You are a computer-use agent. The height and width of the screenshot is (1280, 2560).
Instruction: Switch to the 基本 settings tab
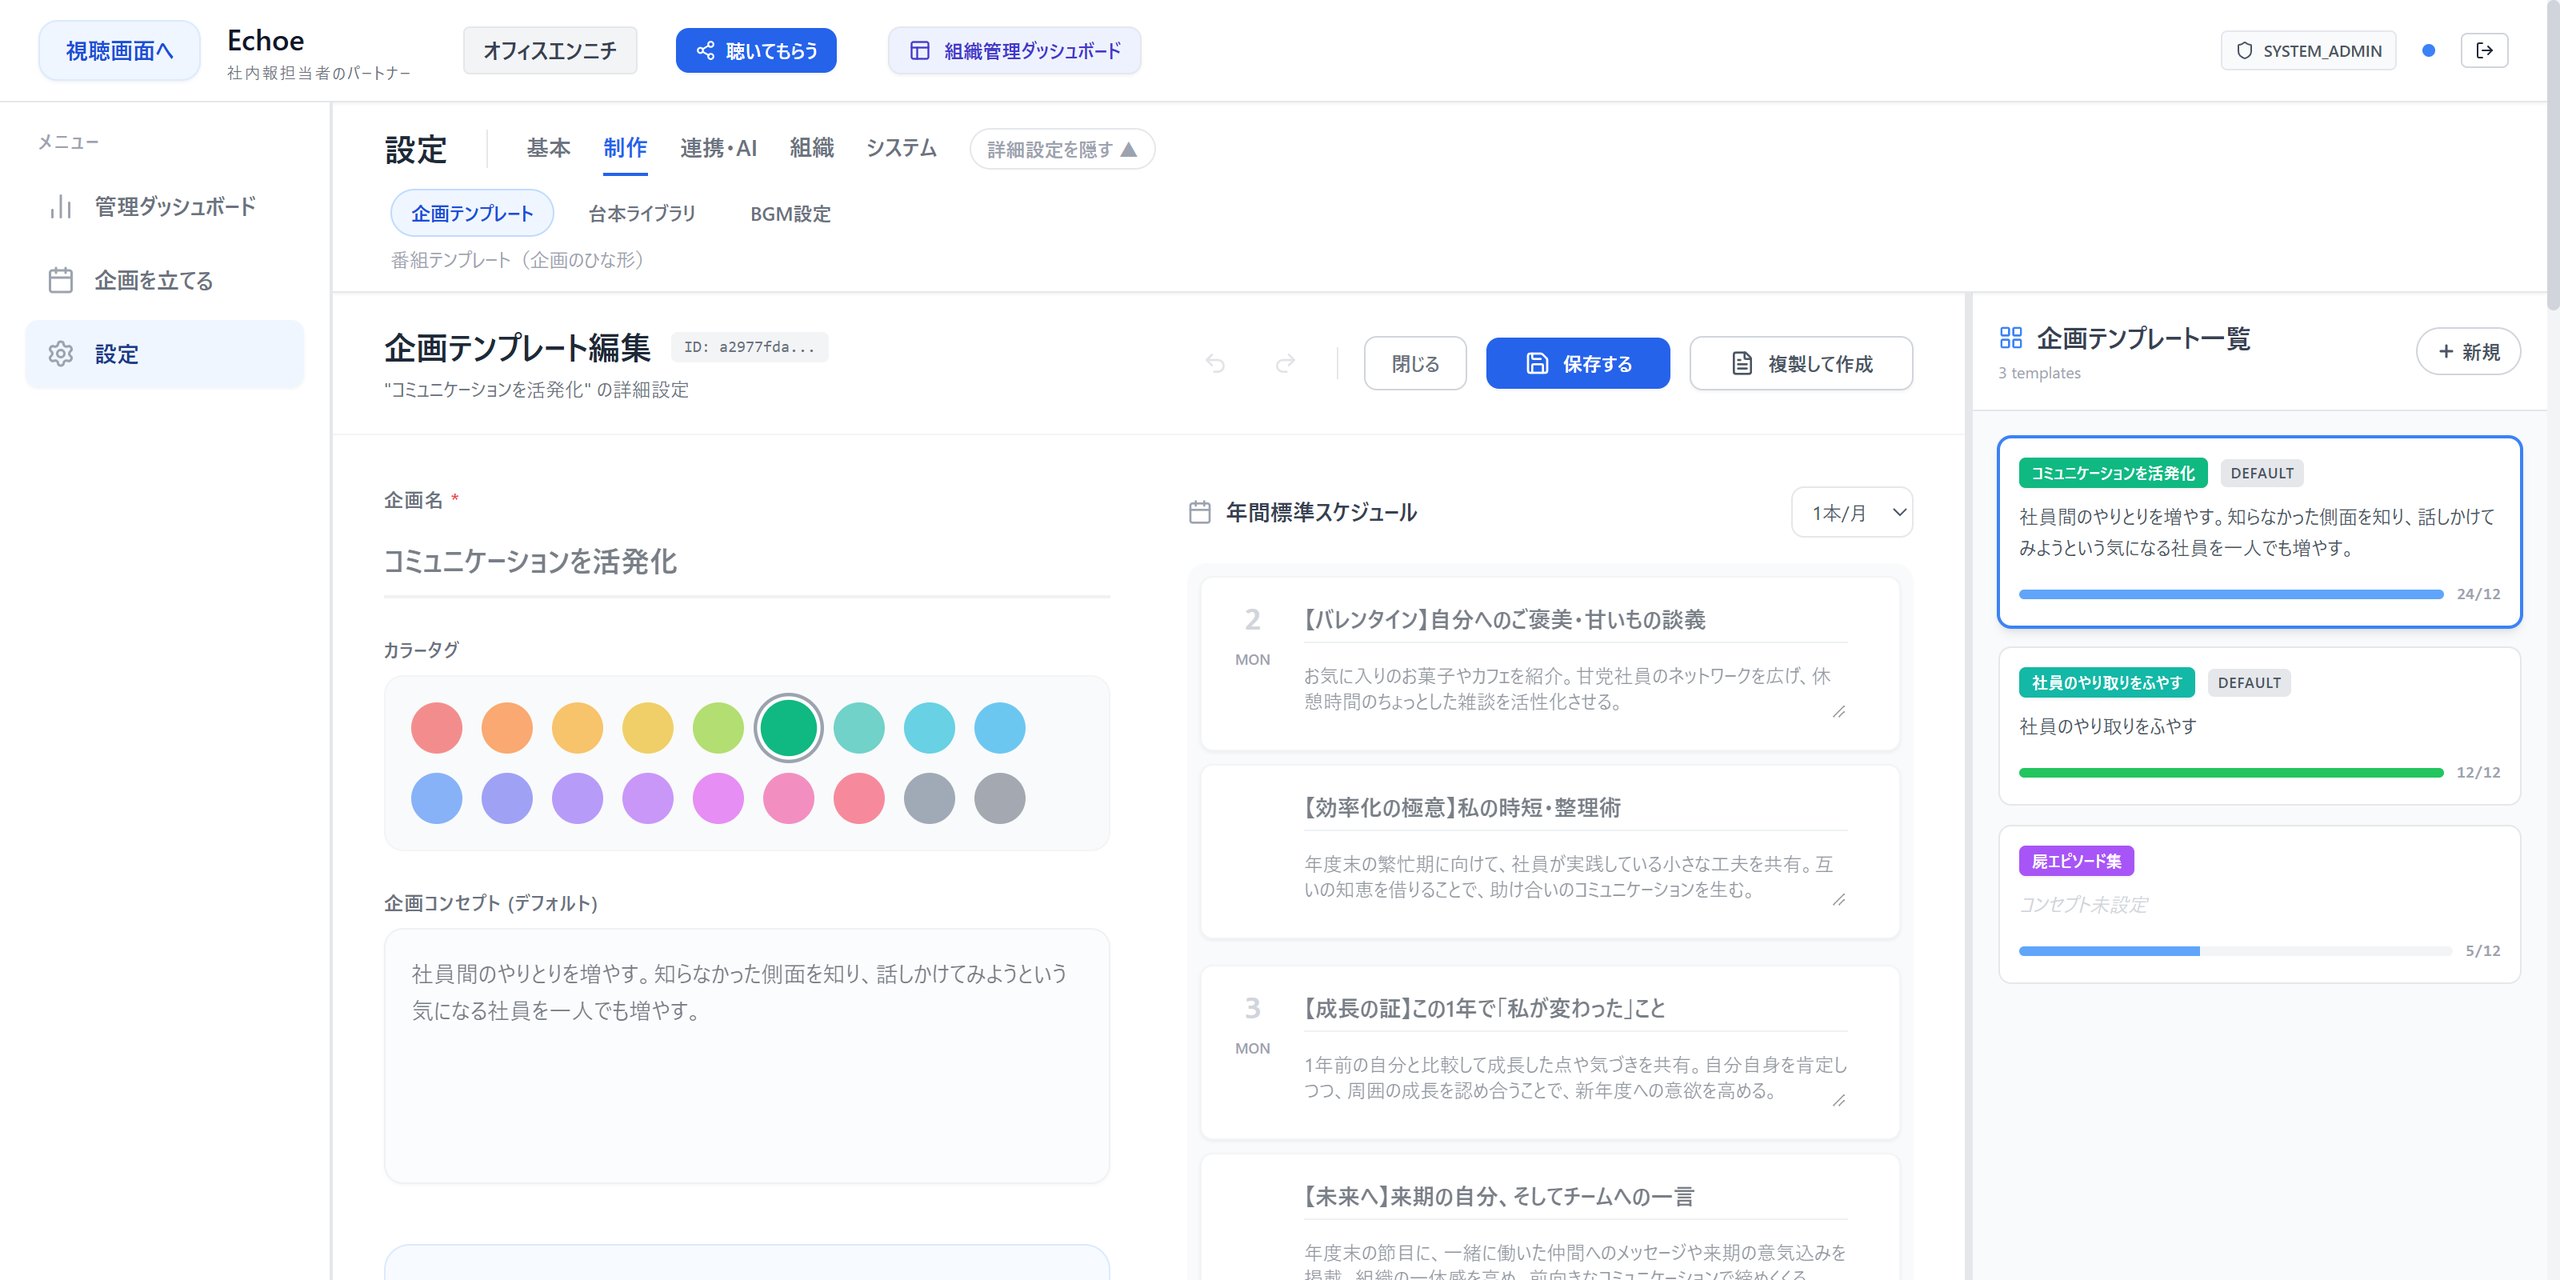click(x=548, y=148)
